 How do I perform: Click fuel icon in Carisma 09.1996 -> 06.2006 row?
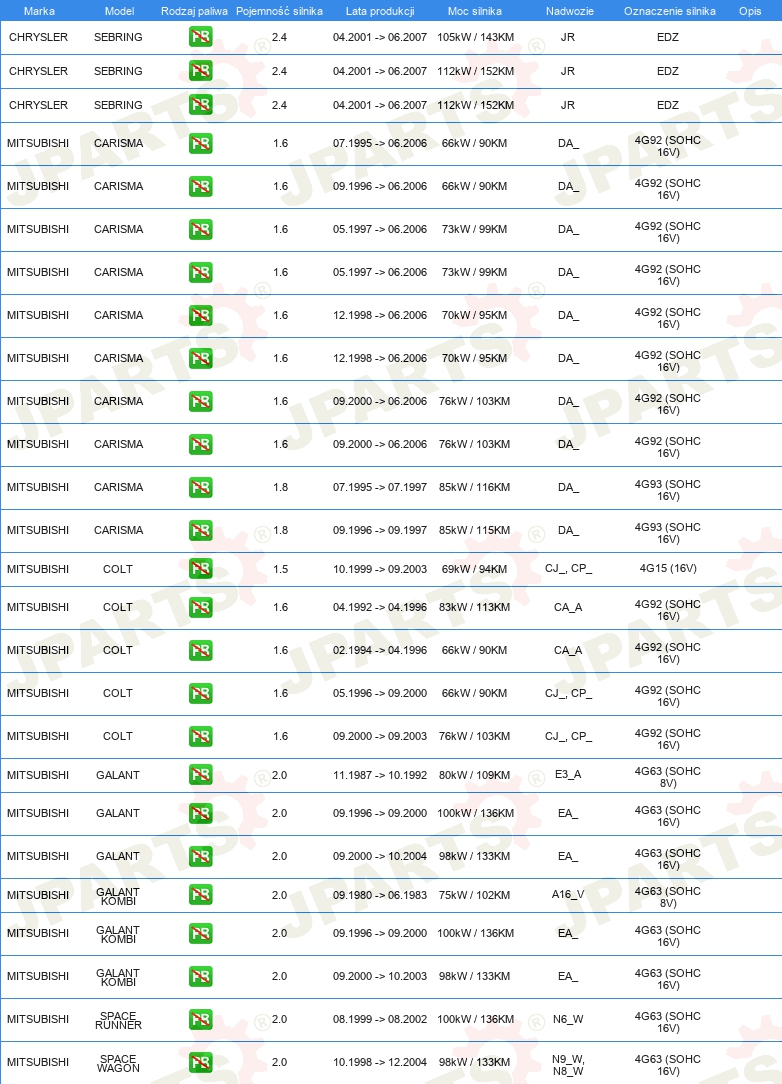pos(201,187)
